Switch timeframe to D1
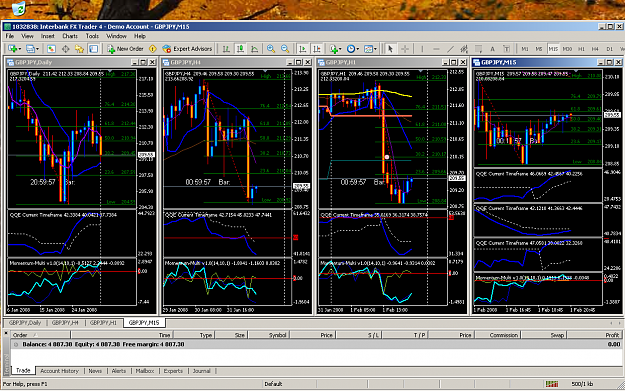Viewport: 625px width, 391px height. coord(609,49)
